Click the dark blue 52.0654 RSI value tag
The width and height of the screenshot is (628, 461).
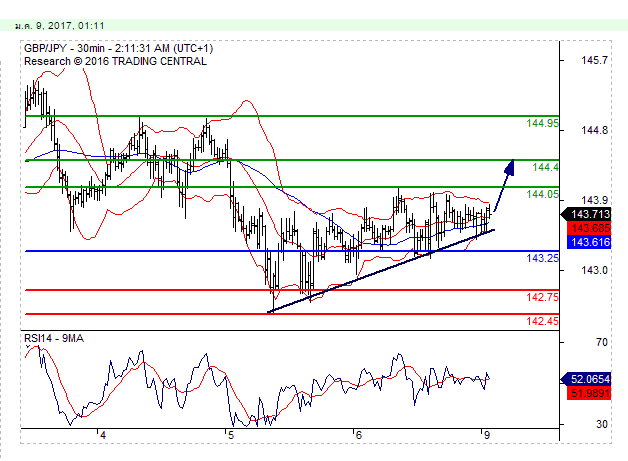pyautogui.click(x=587, y=379)
